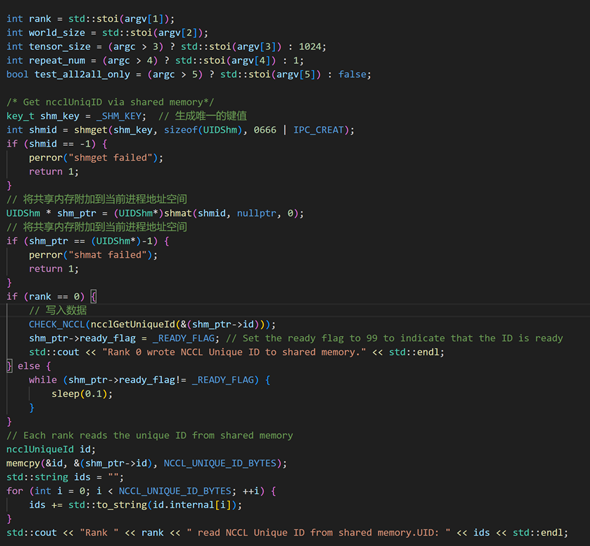Click 'NCCL_UNIQUE_ID_BYTES' in the memcpy line

220,463
